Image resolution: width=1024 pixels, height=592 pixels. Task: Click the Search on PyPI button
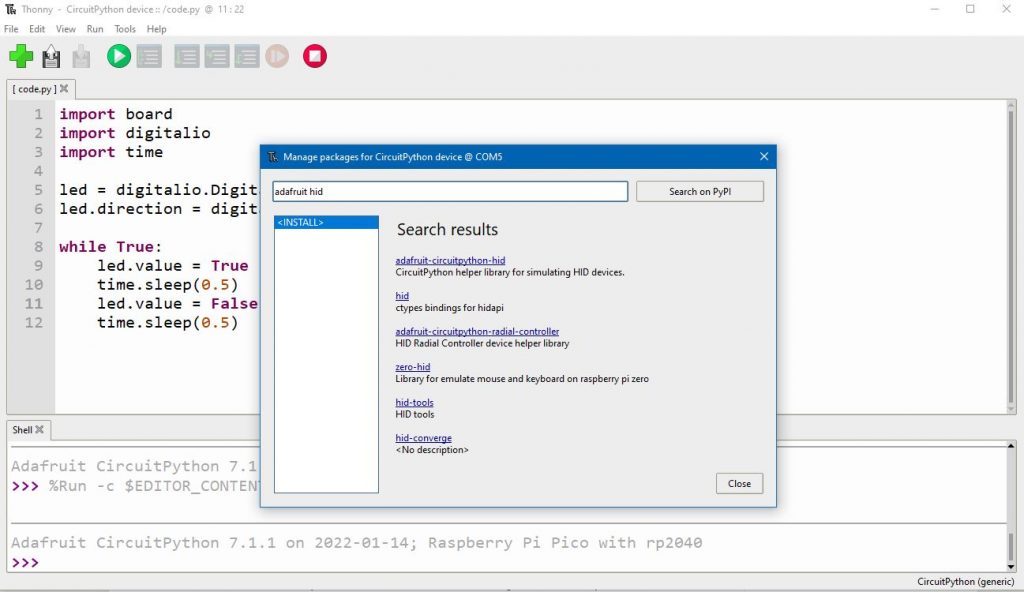coord(699,191)
